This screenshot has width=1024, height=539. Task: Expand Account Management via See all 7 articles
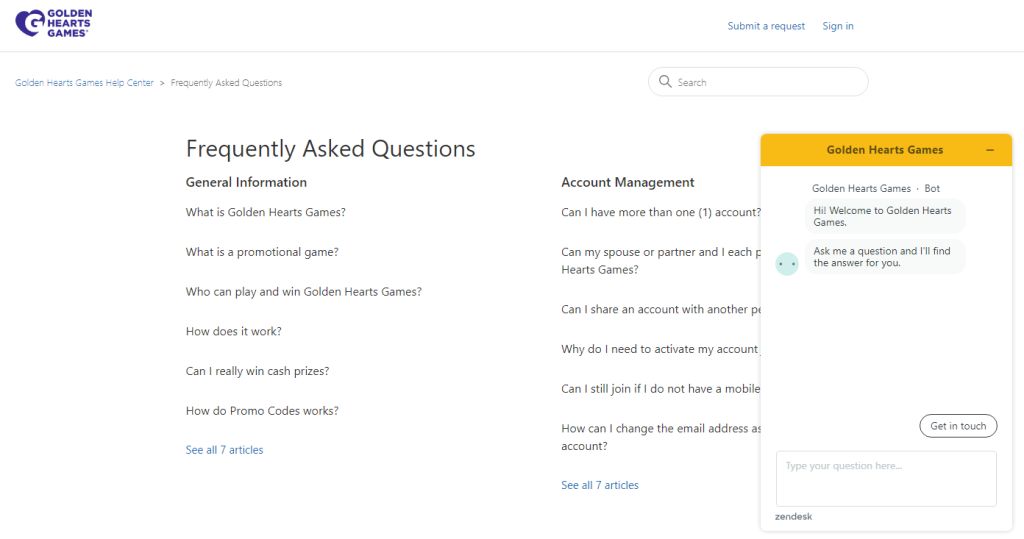pyautogui.click(x=599, y=485)
